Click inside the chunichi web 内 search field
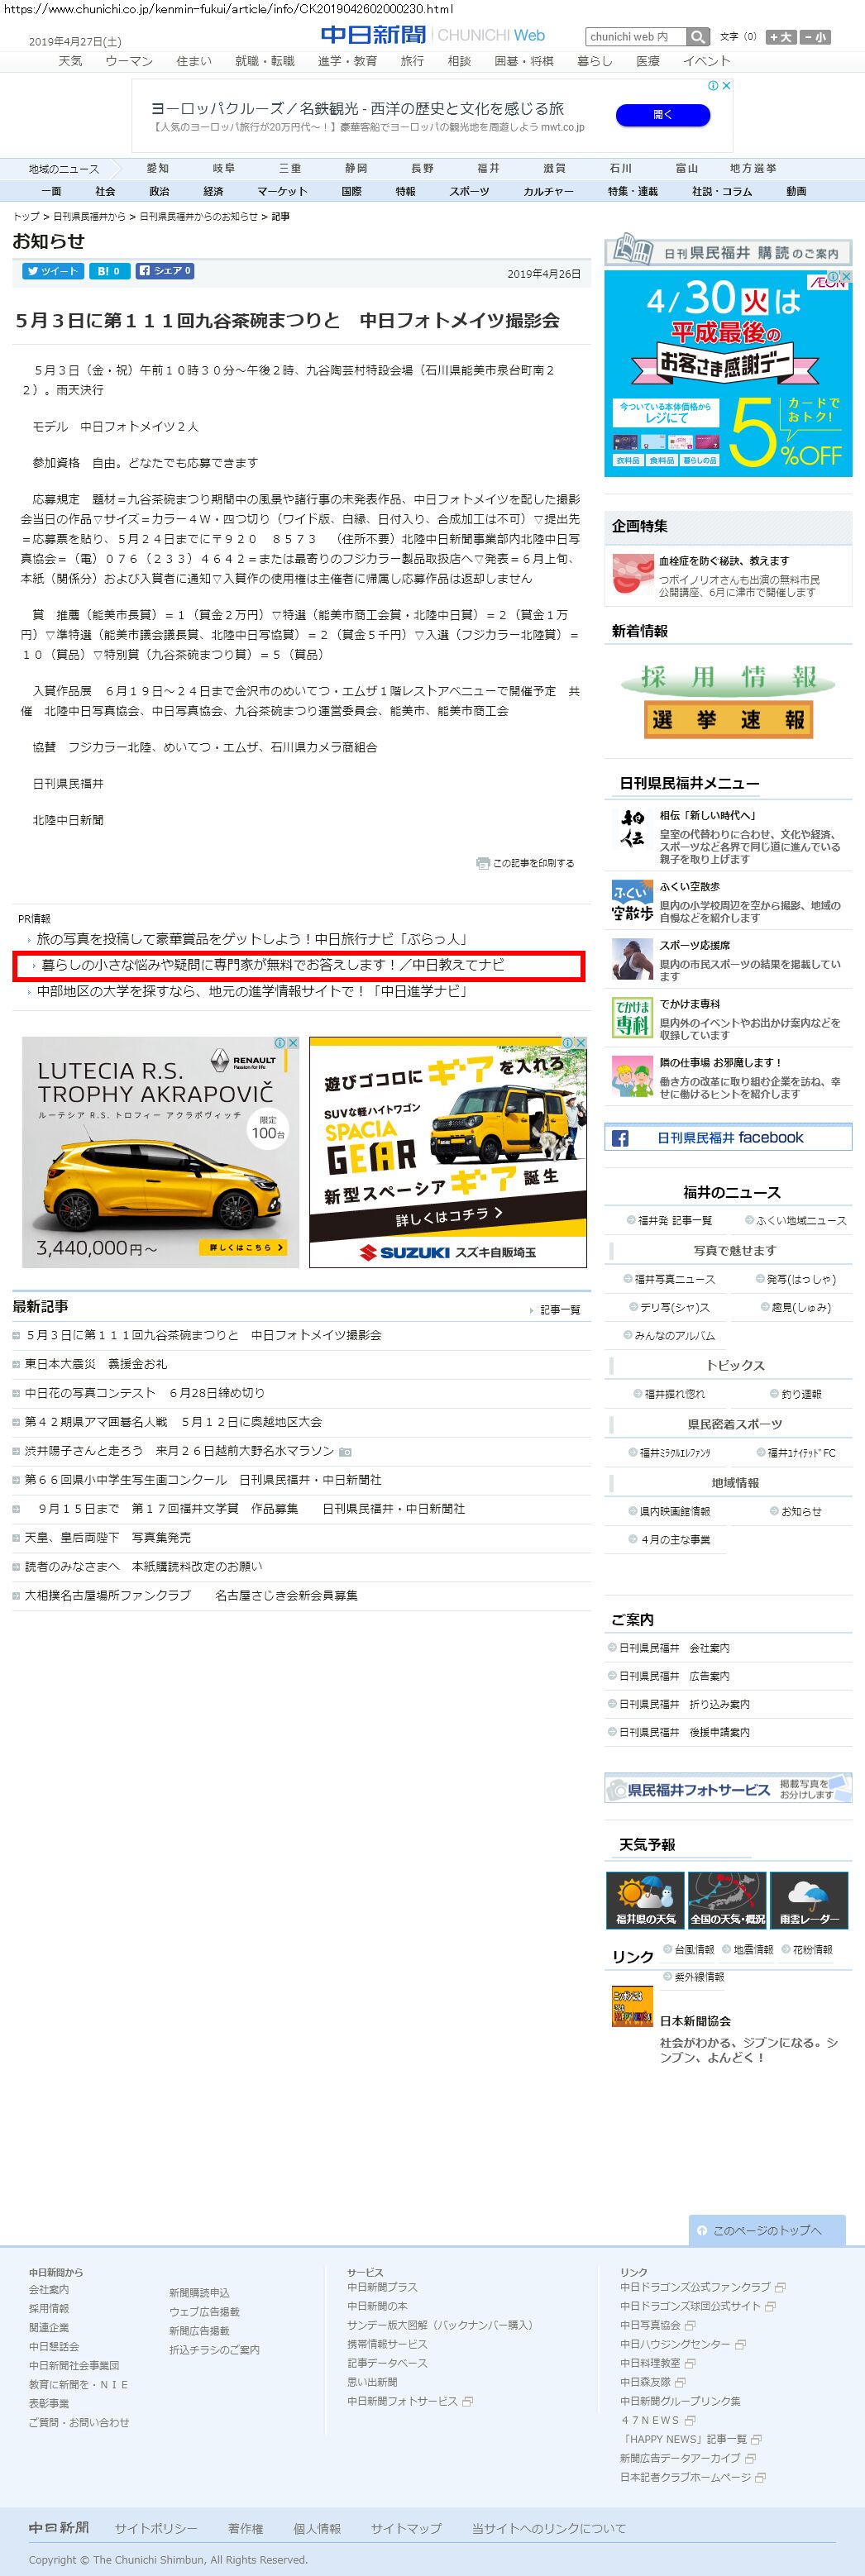Image resolution: width=865 pixels, height=2576 pixels. pyautogui.click(x=635, y=37)
